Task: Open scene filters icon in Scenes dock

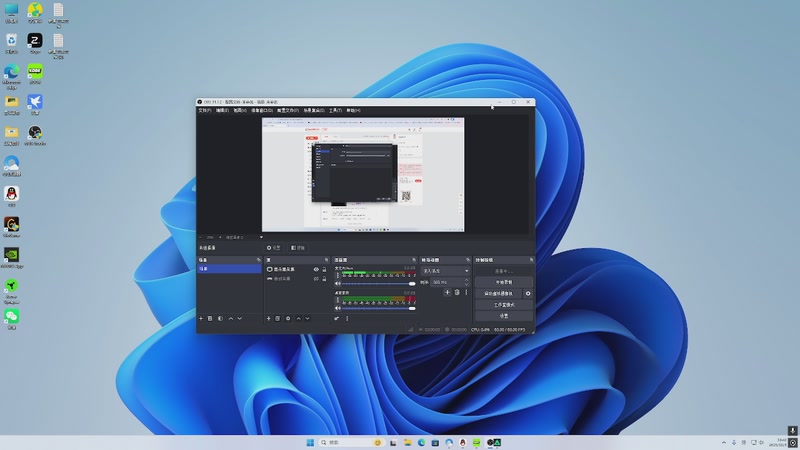Action: coord(220,318)
